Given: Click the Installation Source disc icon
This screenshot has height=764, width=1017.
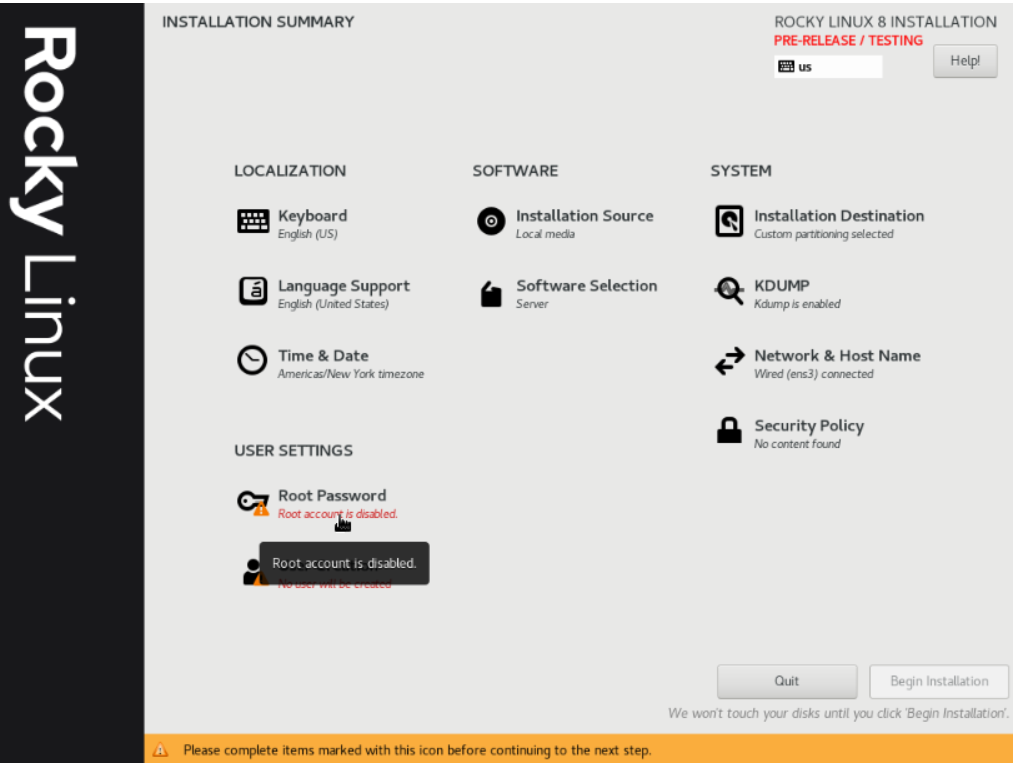Looking at the screenshot, I should [x=491, y=221].
